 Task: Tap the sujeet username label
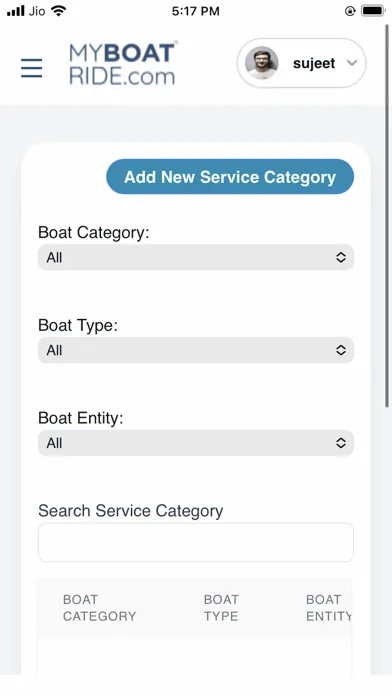[314, 63]
